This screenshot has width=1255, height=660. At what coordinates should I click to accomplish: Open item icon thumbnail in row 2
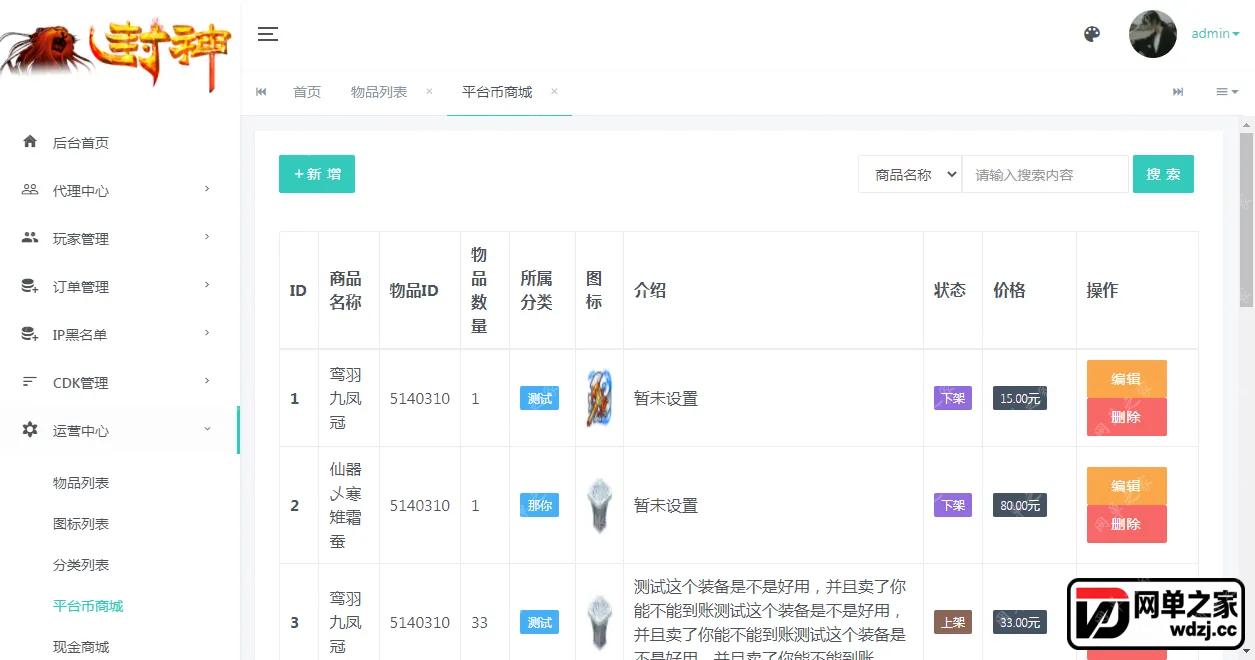599,505
